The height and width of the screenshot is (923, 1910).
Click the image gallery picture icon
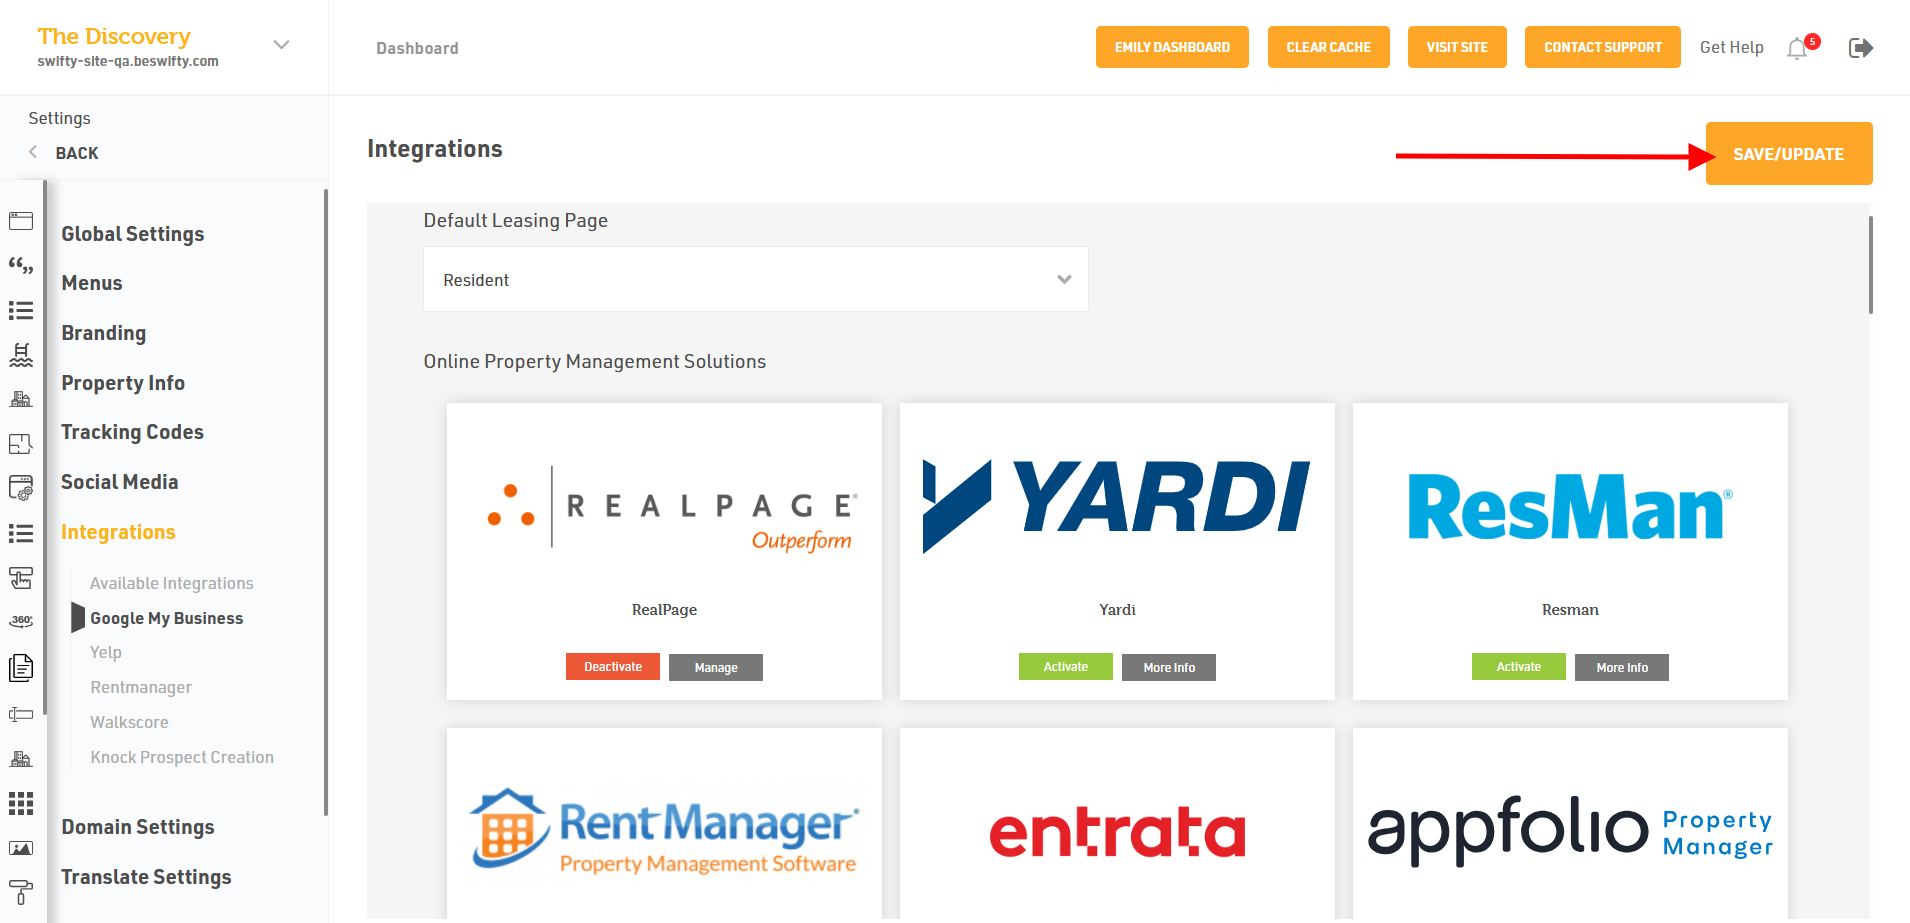coord(21,848)
